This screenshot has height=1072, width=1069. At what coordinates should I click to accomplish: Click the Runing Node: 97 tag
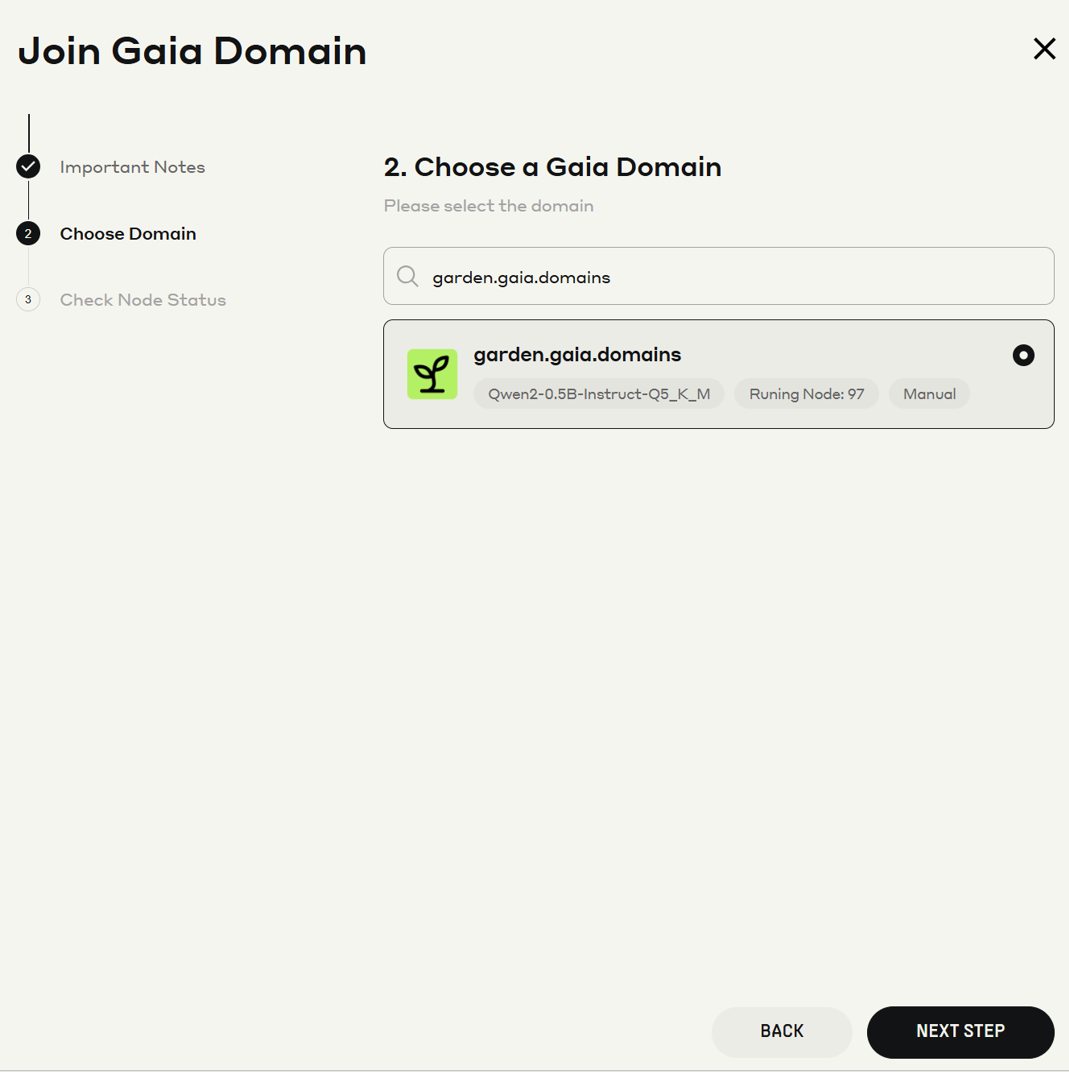tap(807, 394)
